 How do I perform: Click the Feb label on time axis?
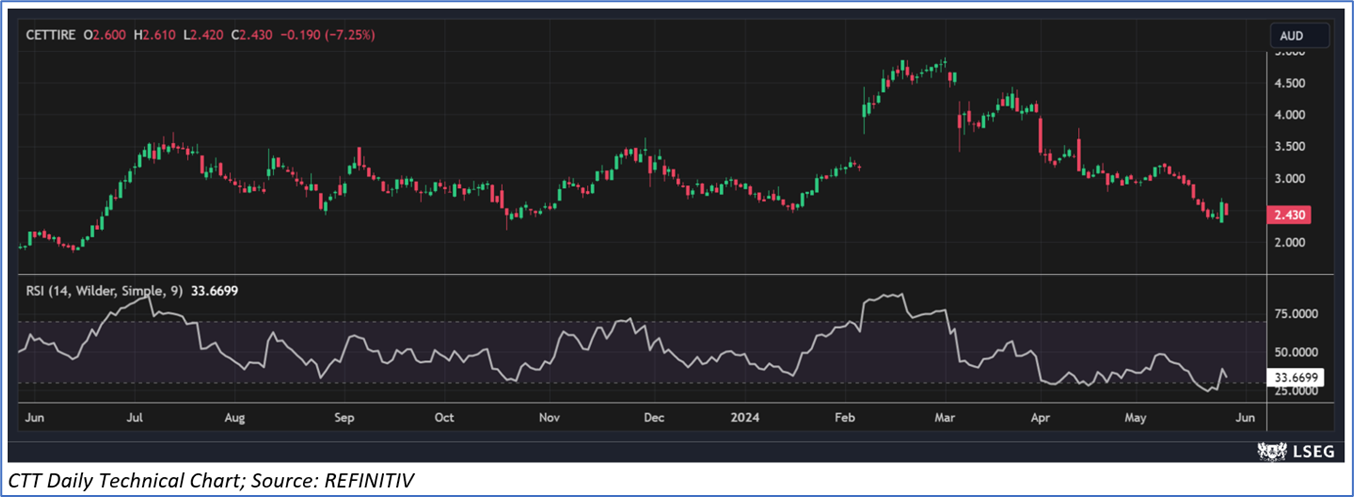point(846,417)
